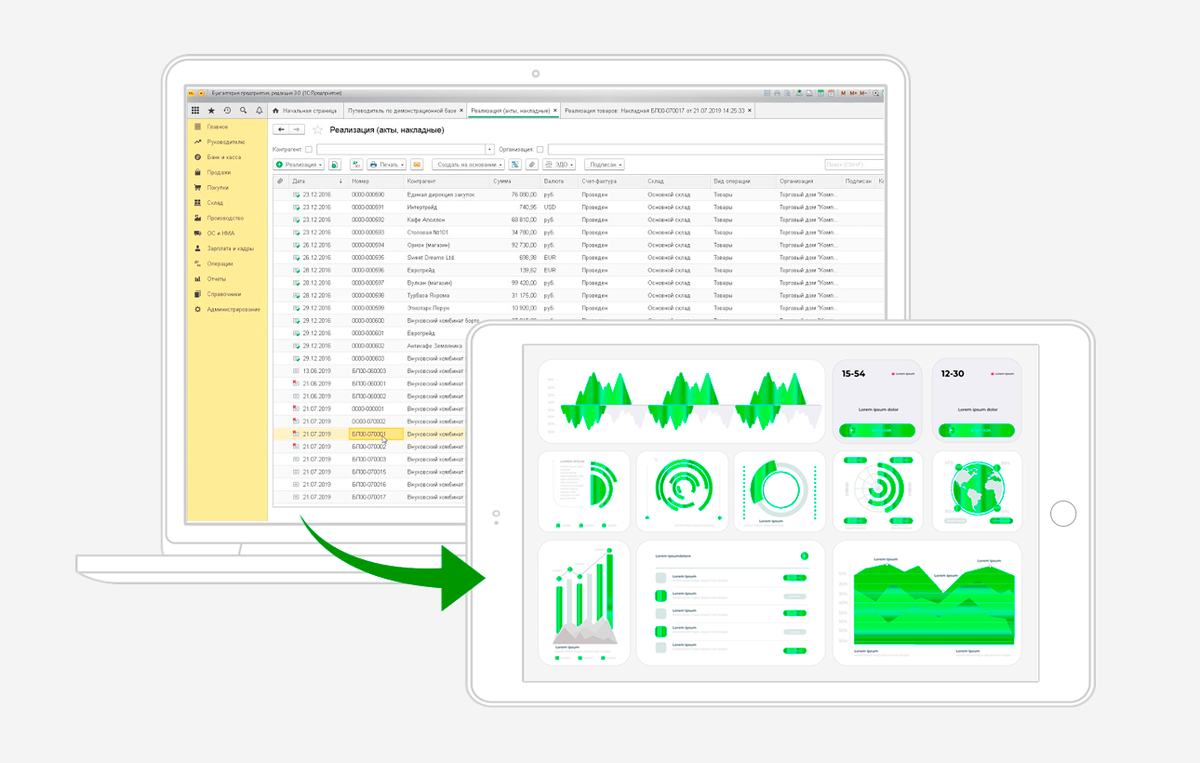Image resolution: width=1200 pixels, height=763 pixels.
Task: Toggle the Контрагент filter checkbox
Action: pos(308,149)
